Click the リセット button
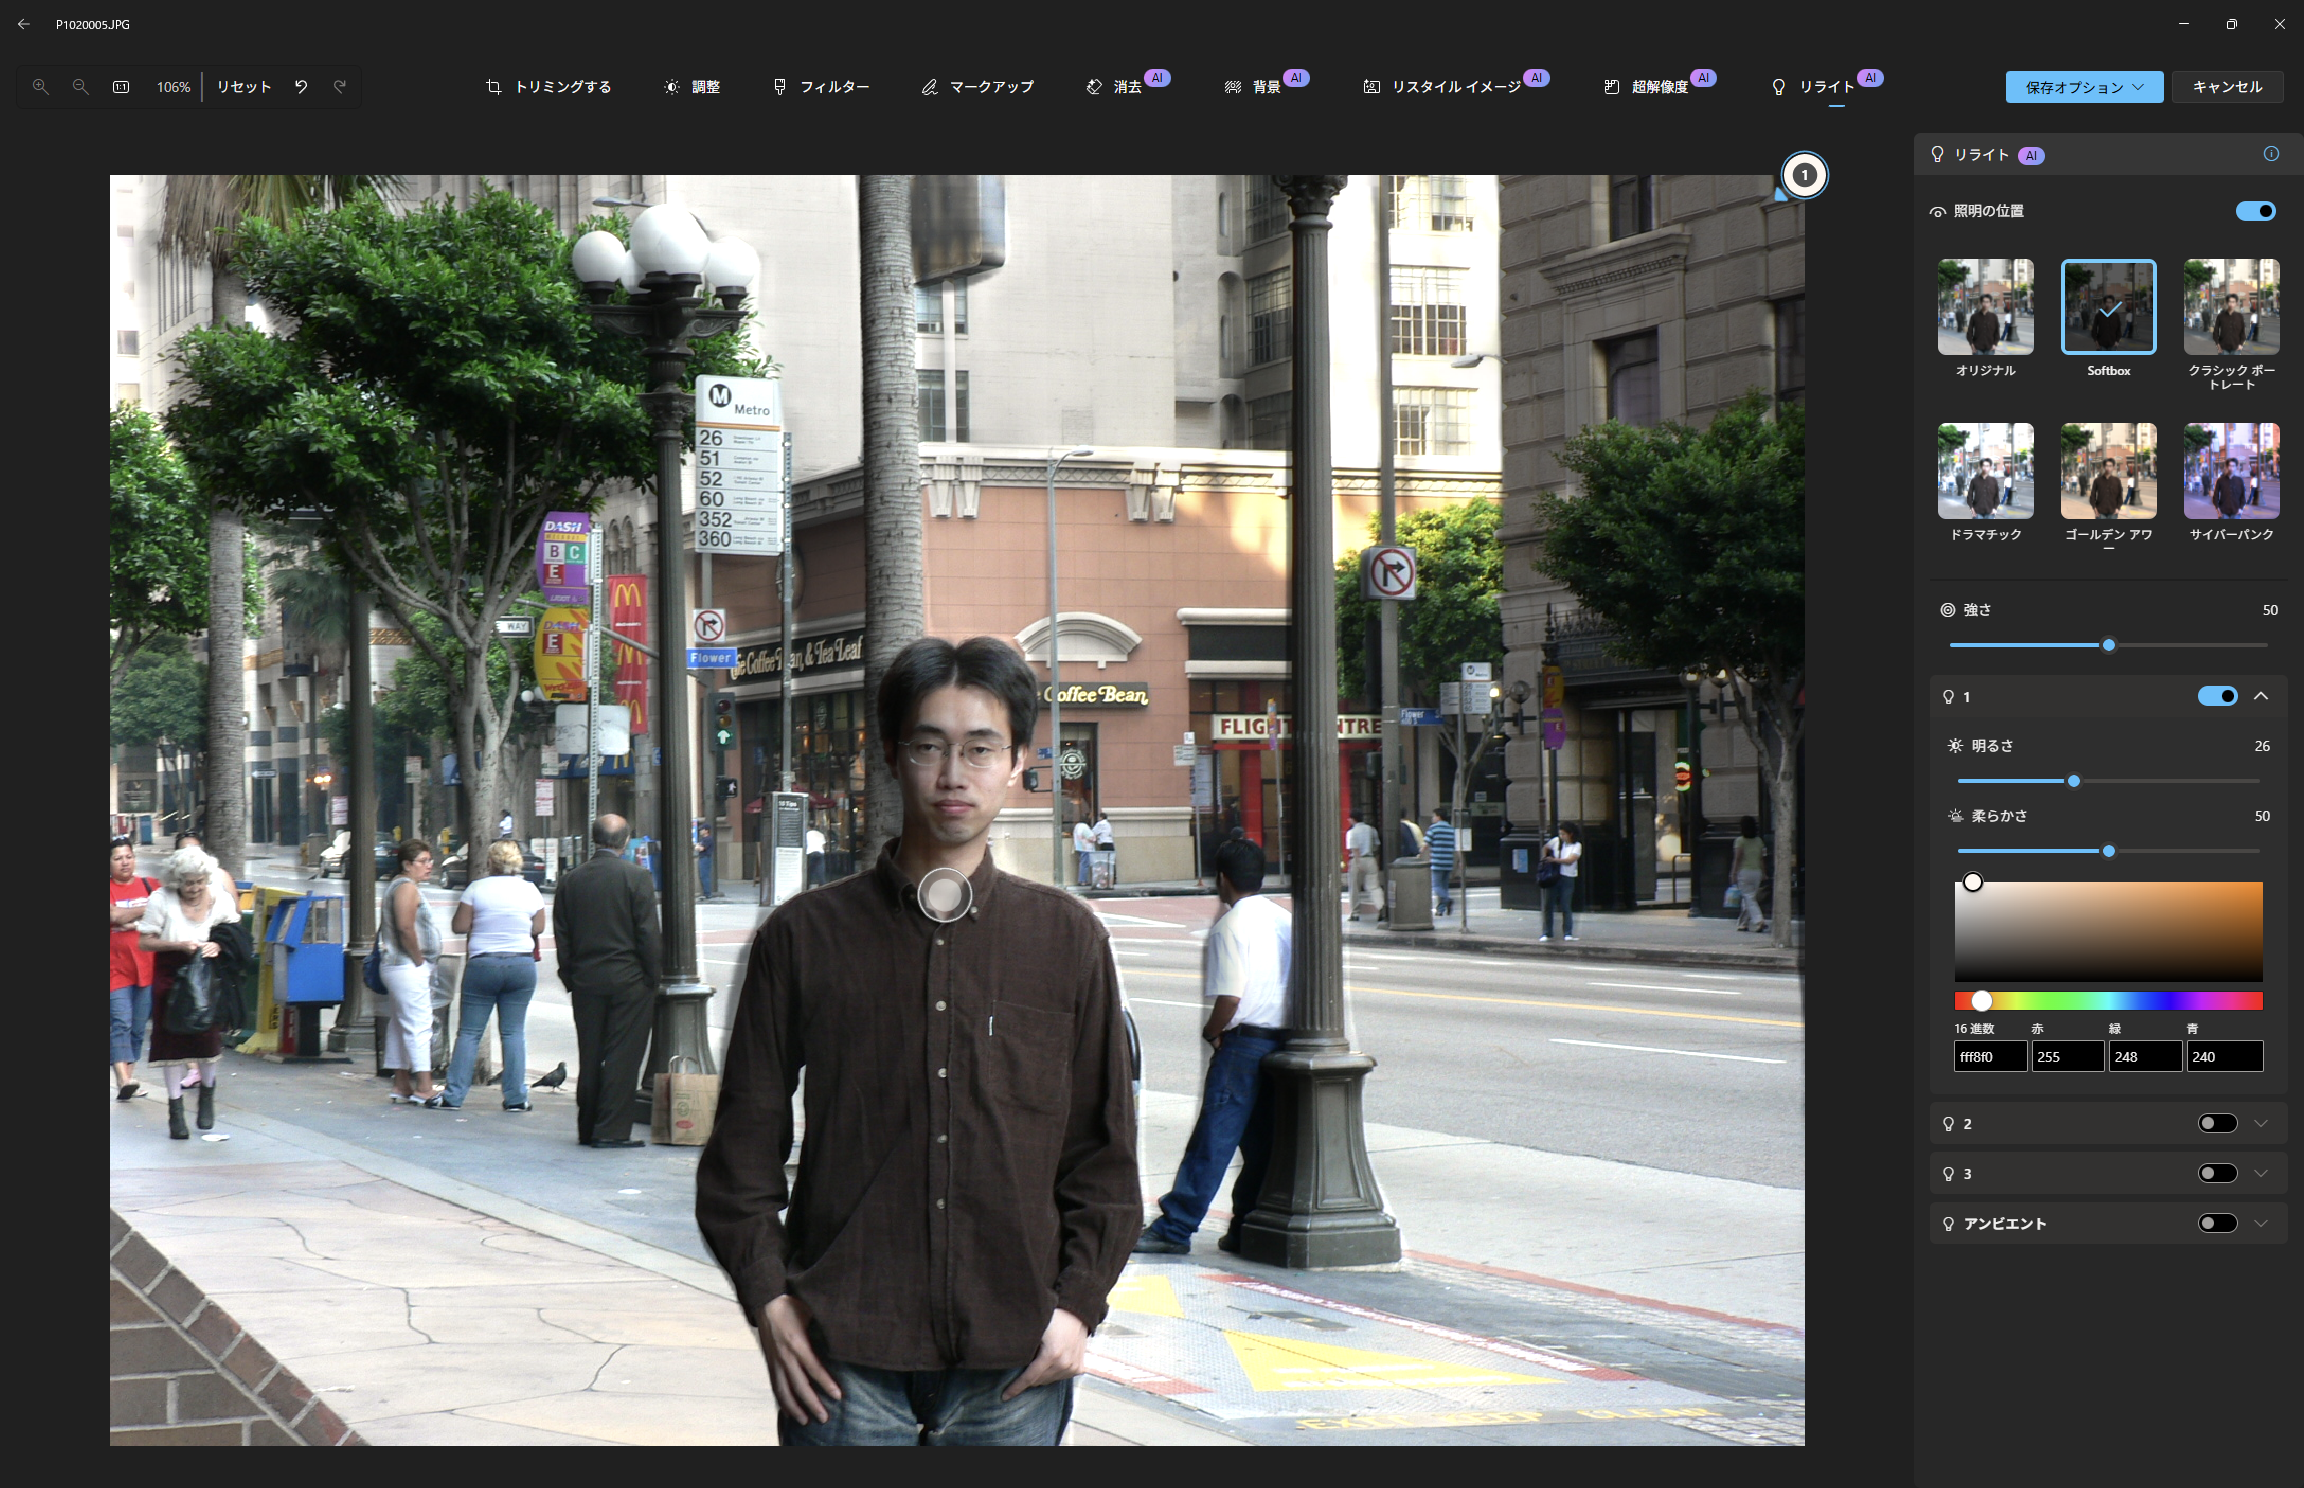 click(244, 87)
